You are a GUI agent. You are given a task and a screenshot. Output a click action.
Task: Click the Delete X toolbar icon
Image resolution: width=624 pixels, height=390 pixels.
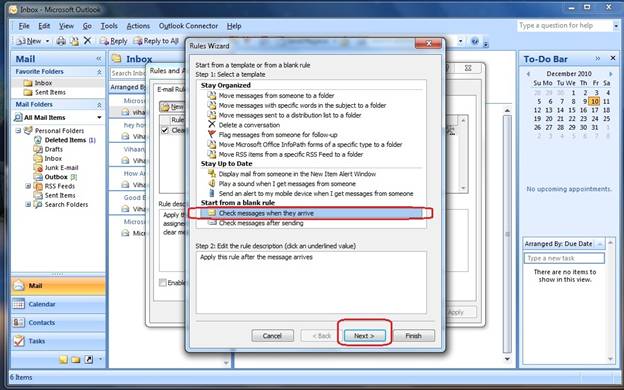pos(88,41)
